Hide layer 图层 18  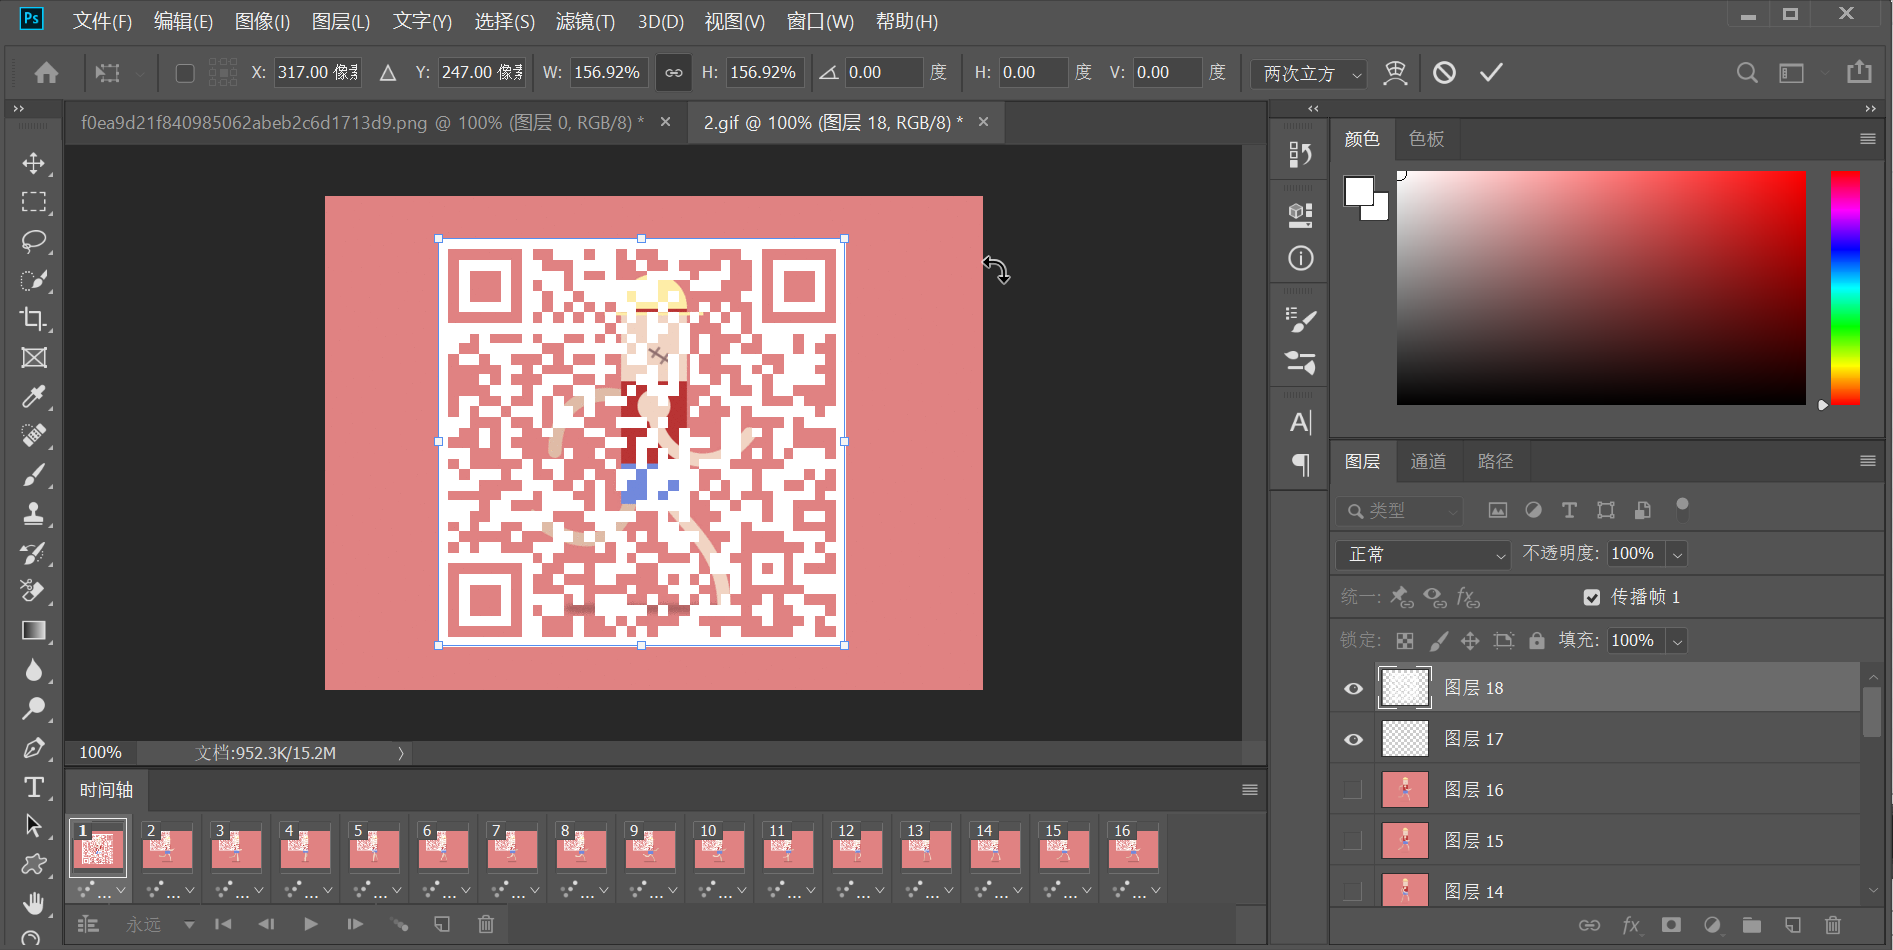1353,688
